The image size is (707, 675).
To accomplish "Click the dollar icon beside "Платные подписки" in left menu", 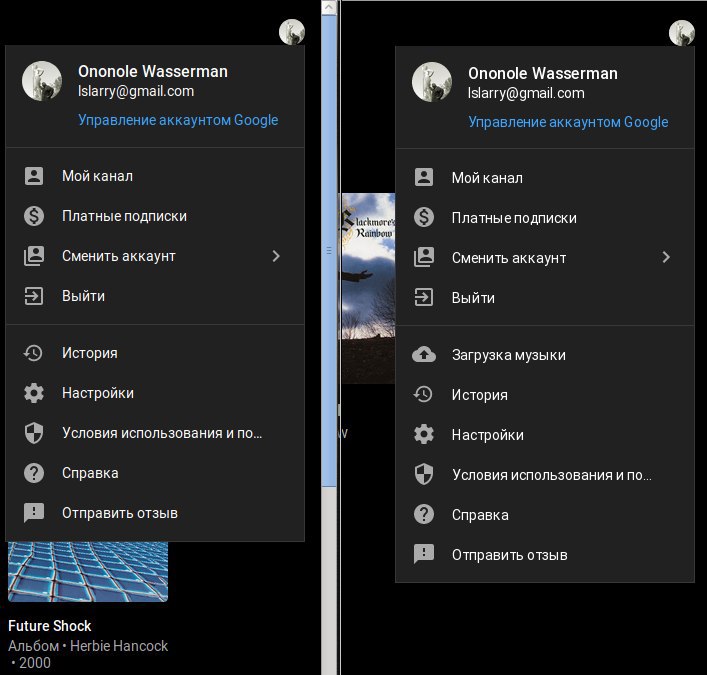I will [x=34, y=216].
